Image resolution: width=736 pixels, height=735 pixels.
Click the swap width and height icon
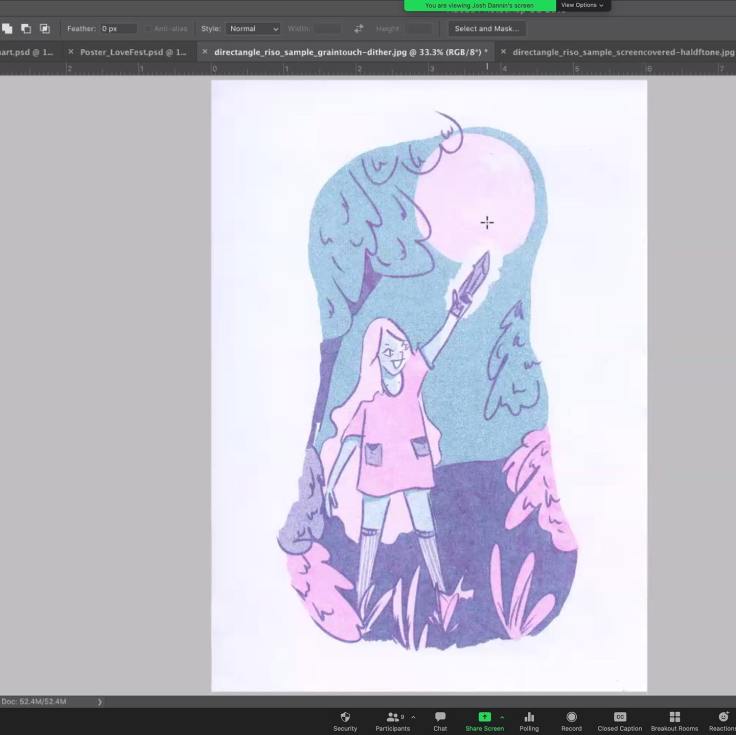click(359, 29)
